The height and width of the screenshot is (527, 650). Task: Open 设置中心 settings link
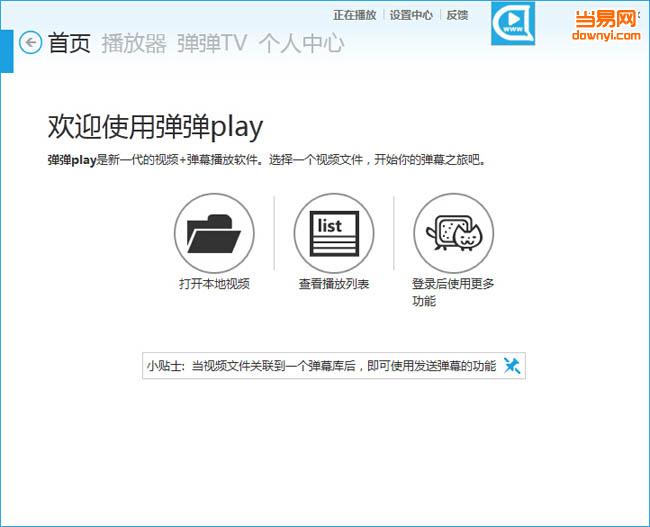click(x=411, y=15)
